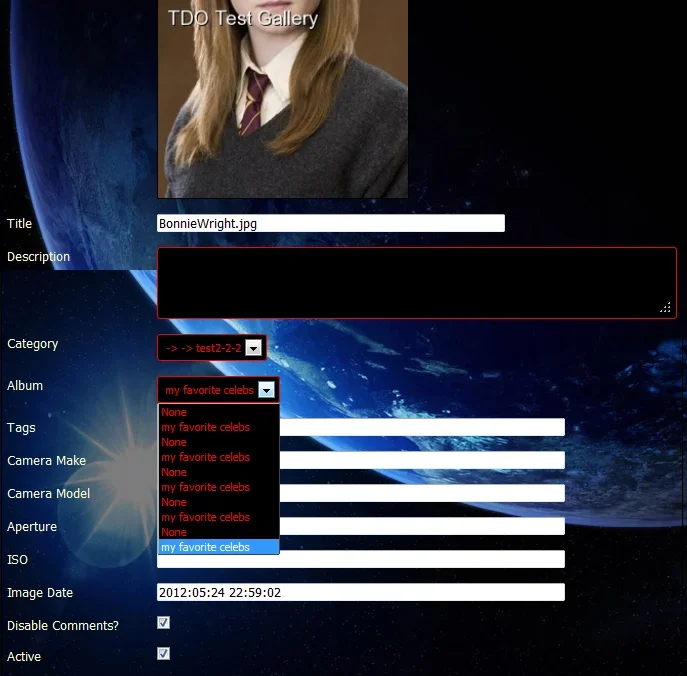This screenshot has width=687, height=676.
Task: Choose the highlighted my favorite celebs option
Action: pos(218,547)
